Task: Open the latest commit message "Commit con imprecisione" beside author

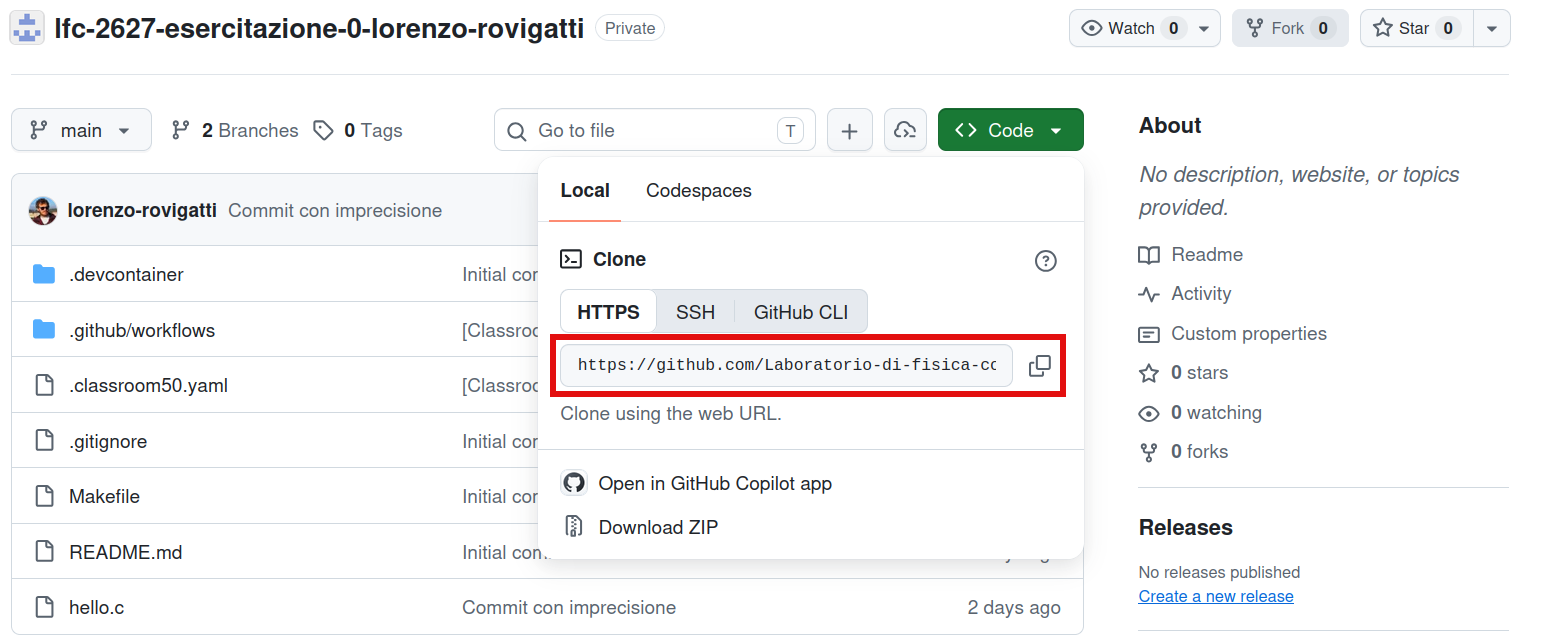Action: click(x=335, y=211)
